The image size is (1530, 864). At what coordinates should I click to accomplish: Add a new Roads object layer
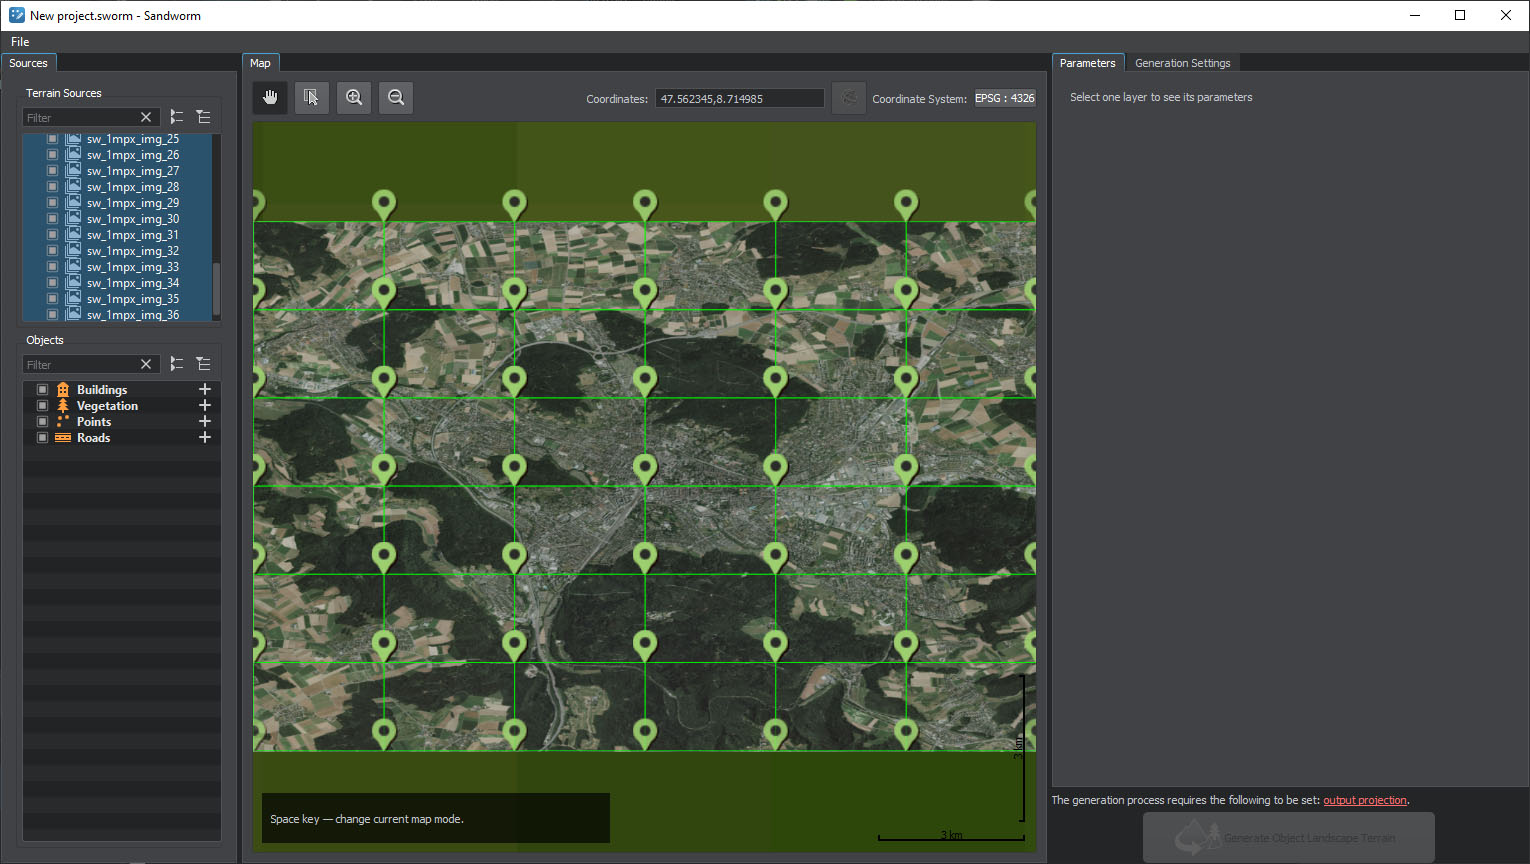[x=205, y=437]
